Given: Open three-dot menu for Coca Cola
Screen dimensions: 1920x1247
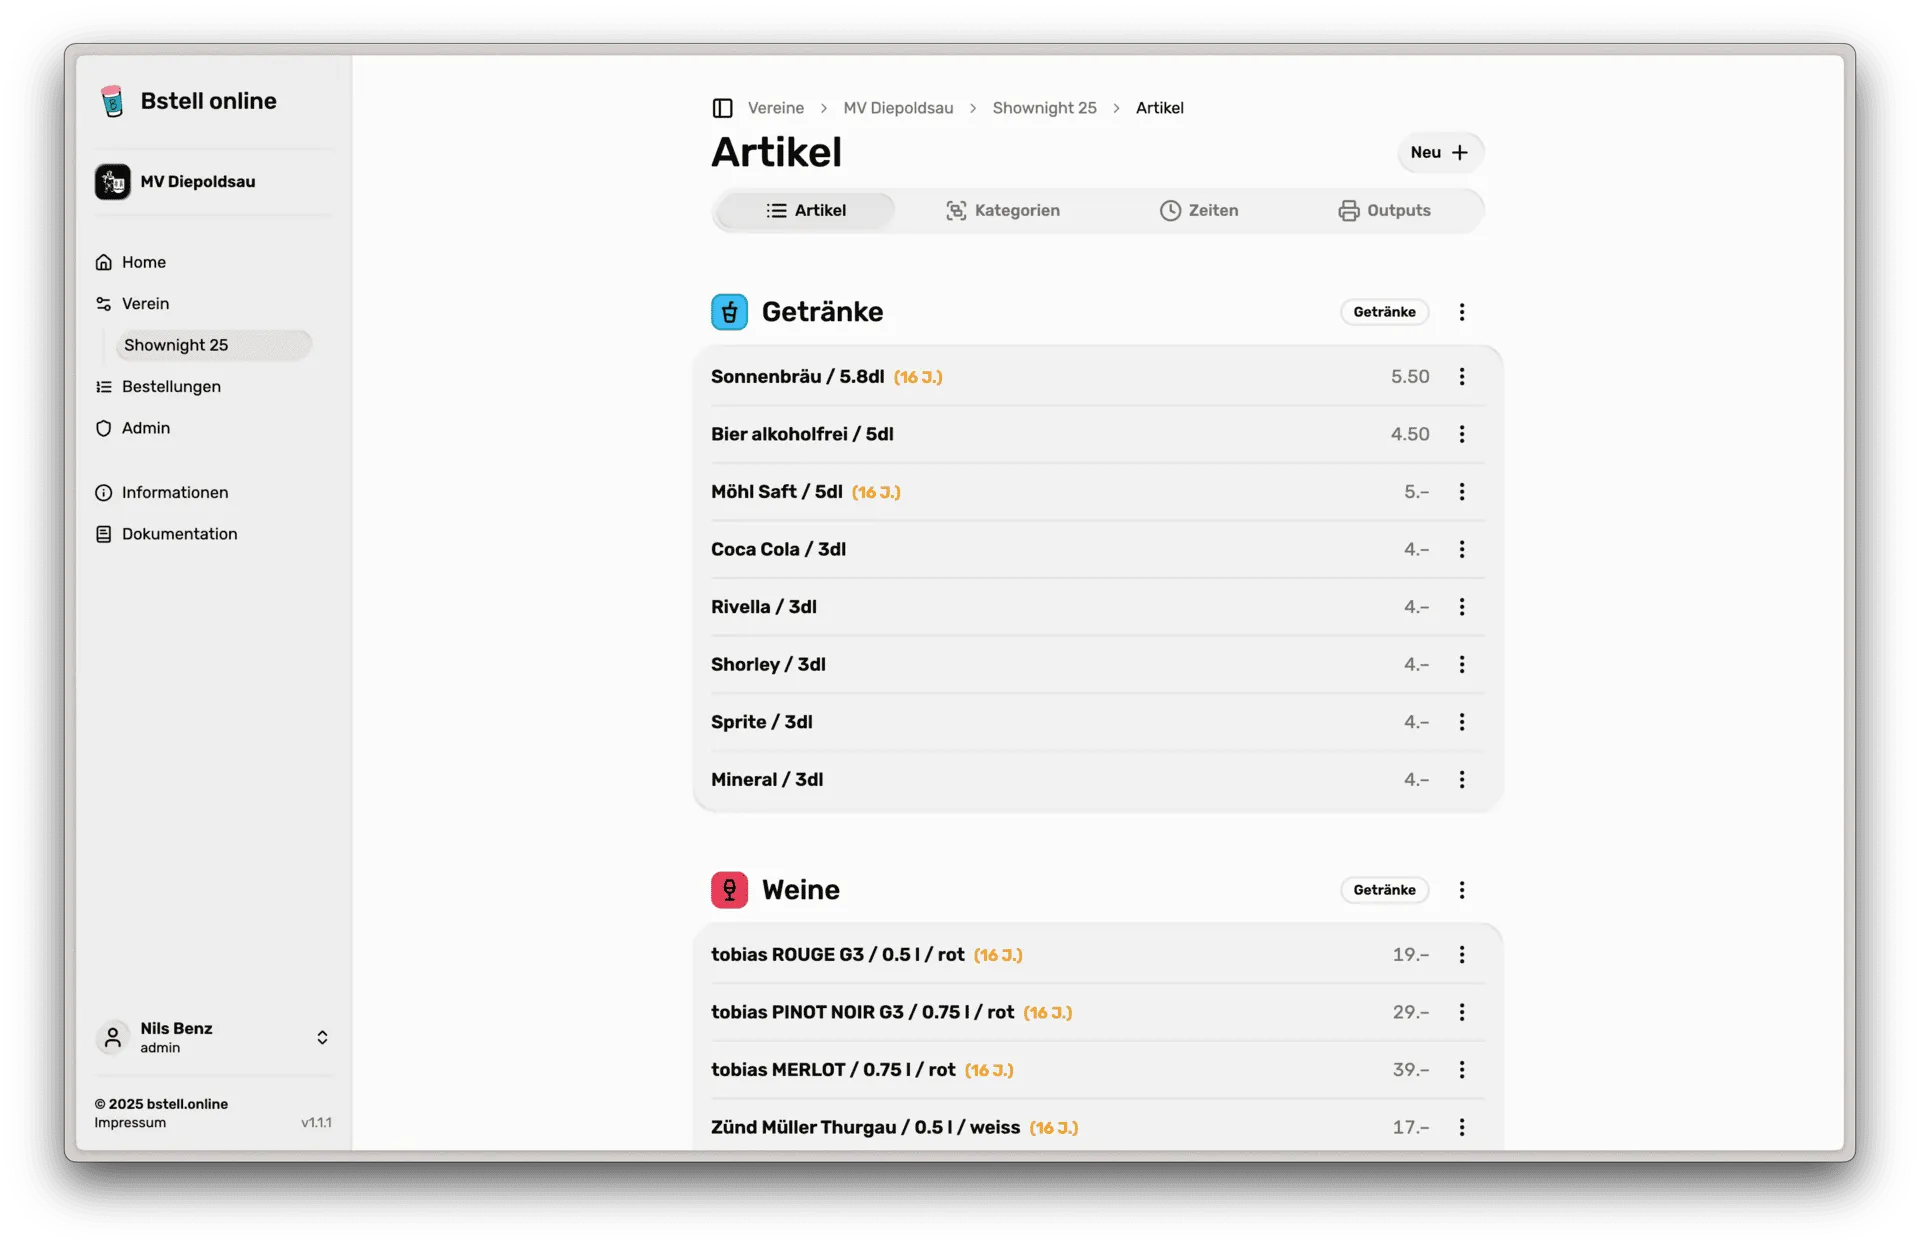Looking at the screenshot, I should click(1461, 549).
